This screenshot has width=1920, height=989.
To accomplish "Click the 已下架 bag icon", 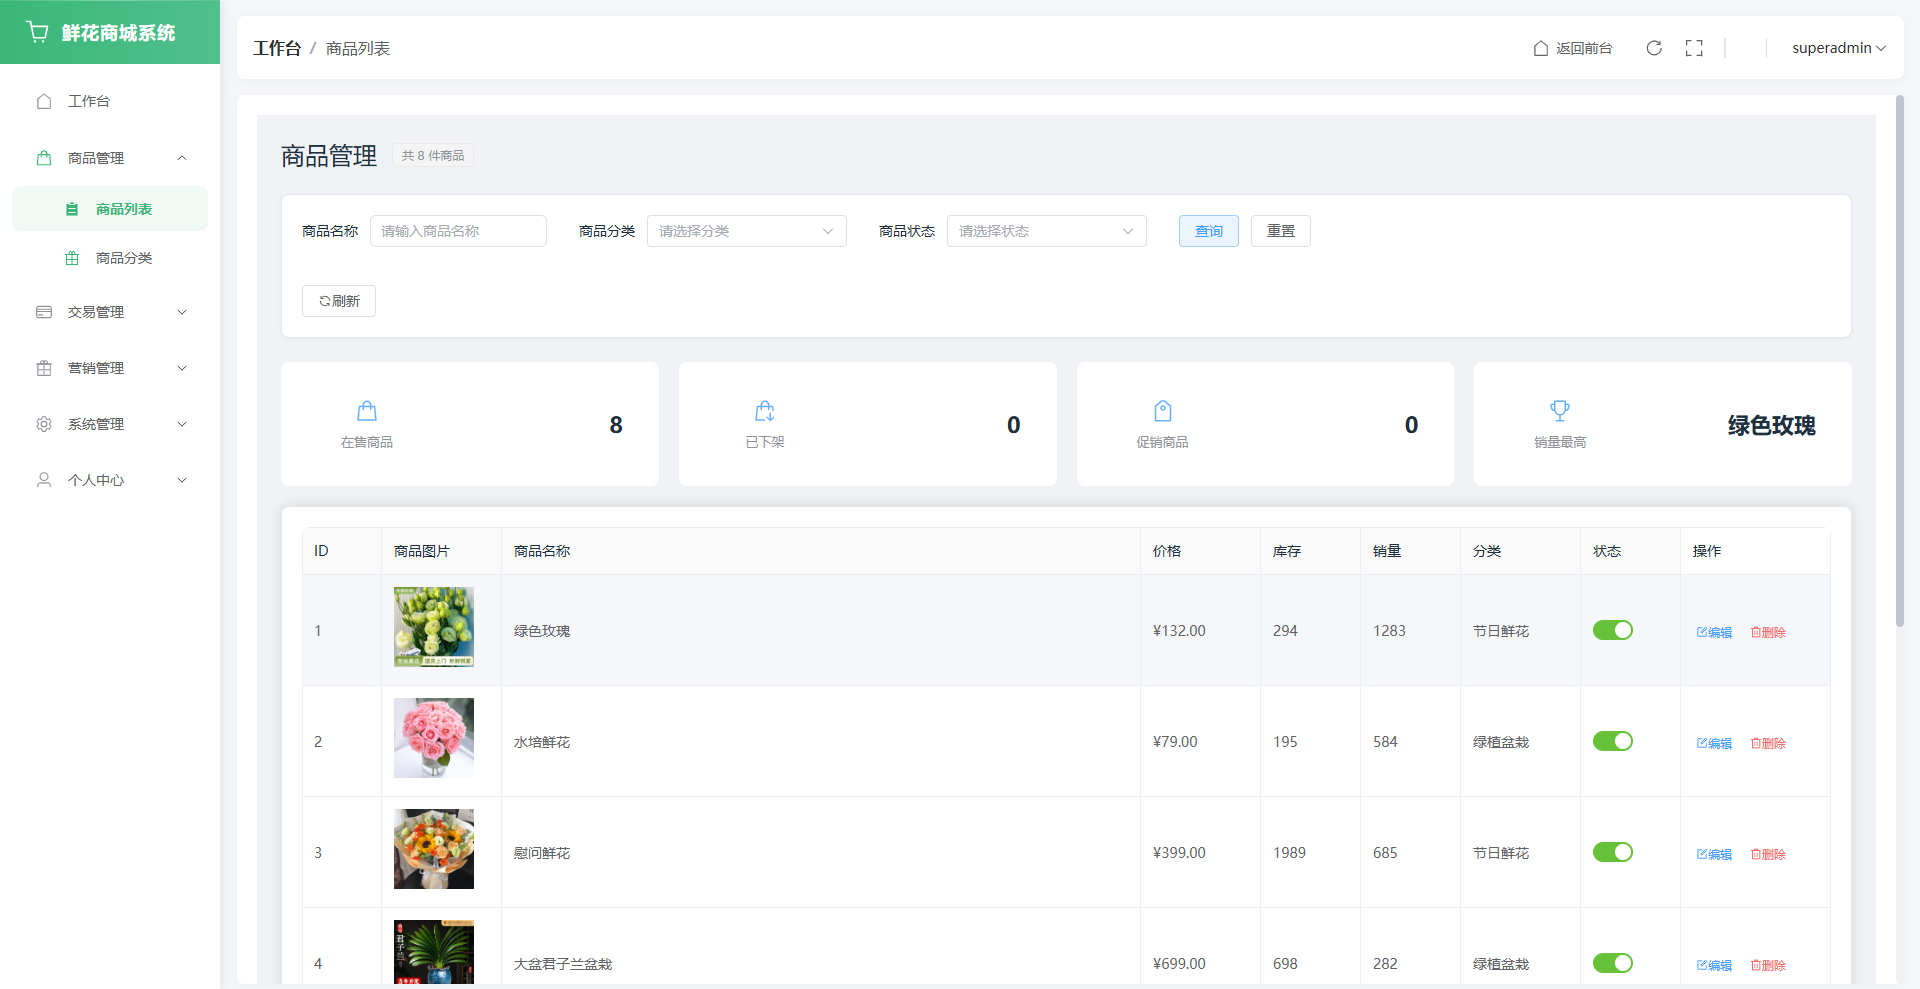I will [765, 411].
